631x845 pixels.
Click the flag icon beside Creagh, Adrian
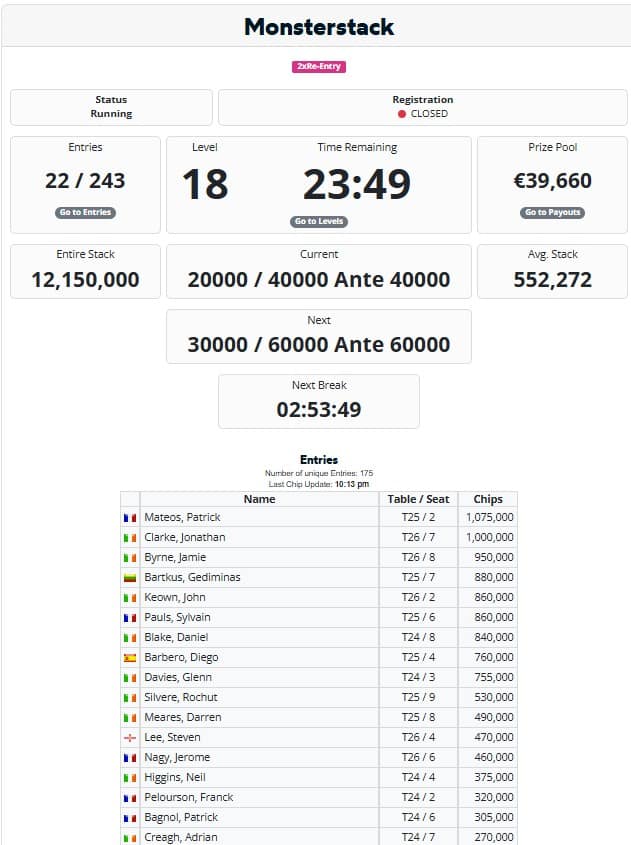click(x=129, y=838)
